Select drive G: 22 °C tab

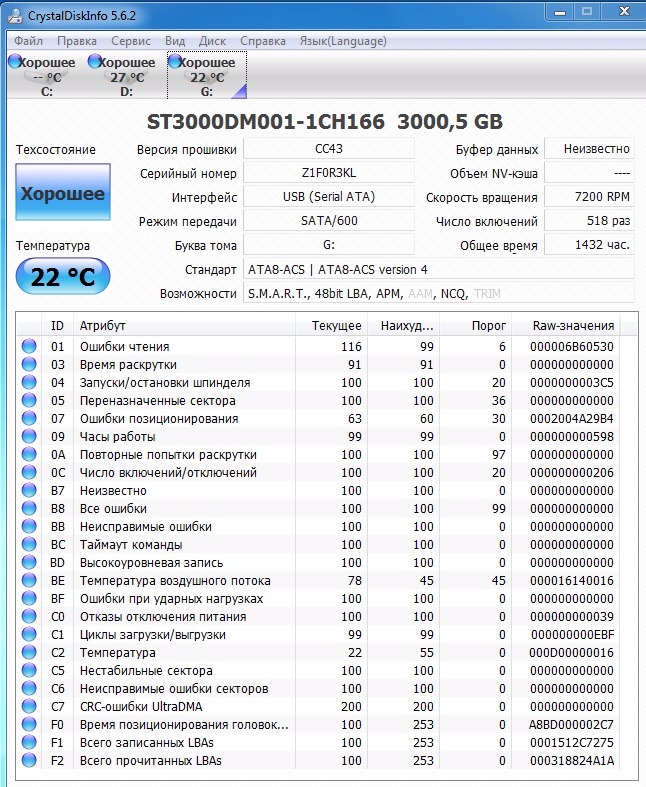coord(207,75)
